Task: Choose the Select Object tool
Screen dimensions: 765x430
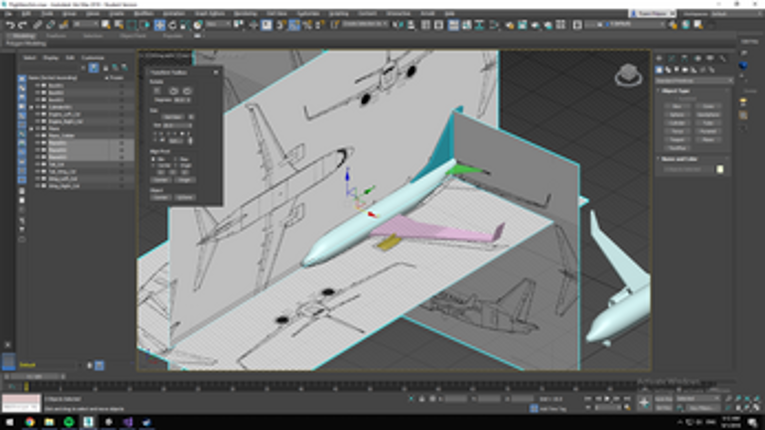Action: click(x=106, y=25)
